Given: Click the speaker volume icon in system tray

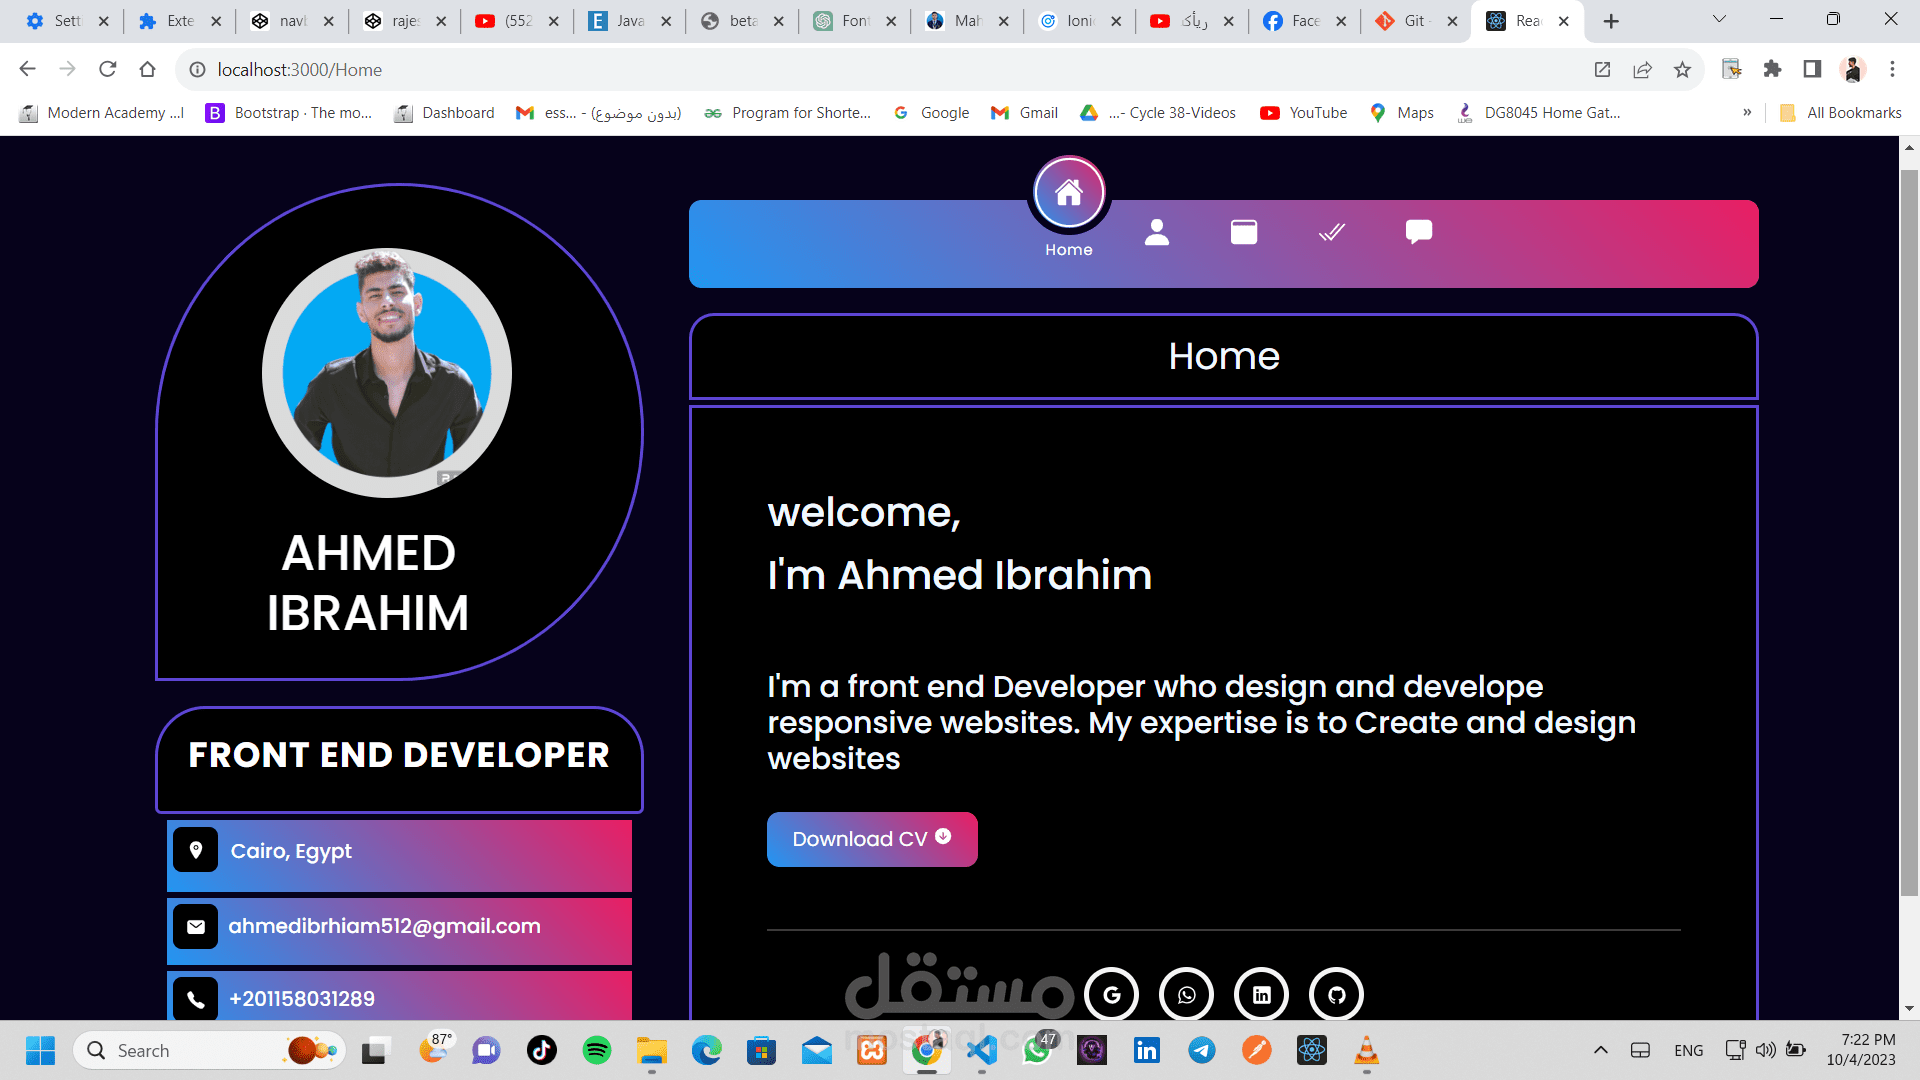Looking at the screenshot, I should (x=1765, y=1050).
